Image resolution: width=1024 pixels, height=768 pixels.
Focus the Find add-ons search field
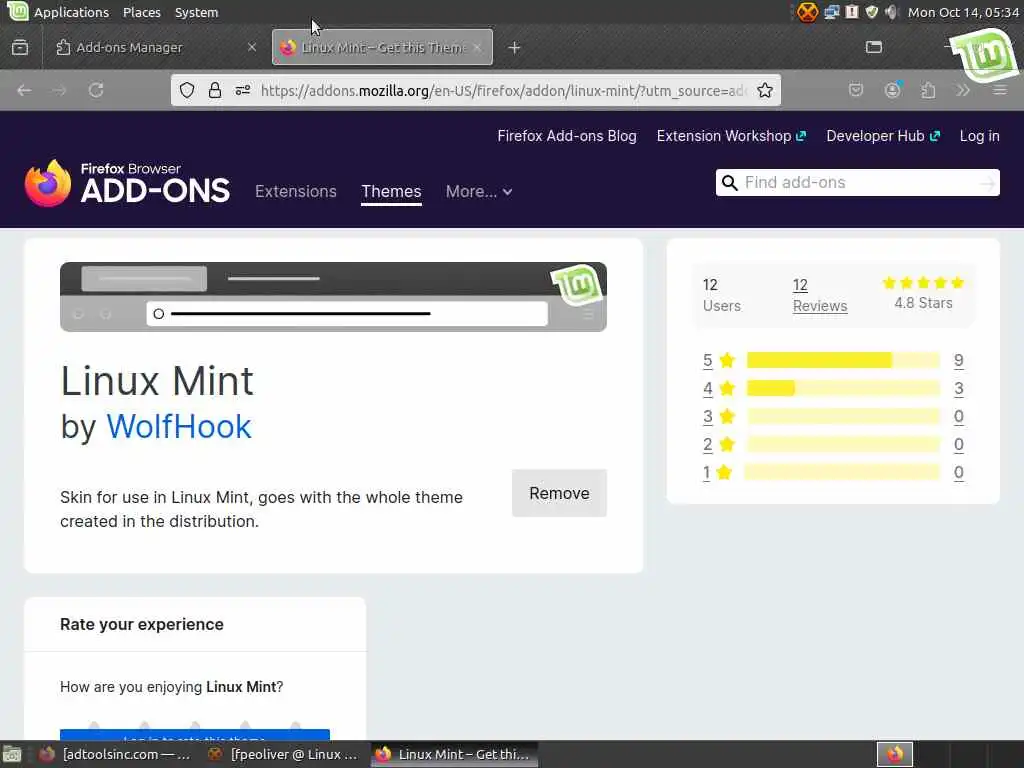[x=859, y=182]
